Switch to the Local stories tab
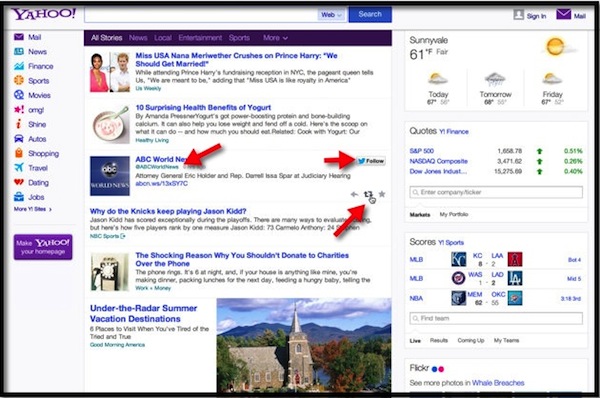Viewport: 600px width, 398px height. [163, 38]
